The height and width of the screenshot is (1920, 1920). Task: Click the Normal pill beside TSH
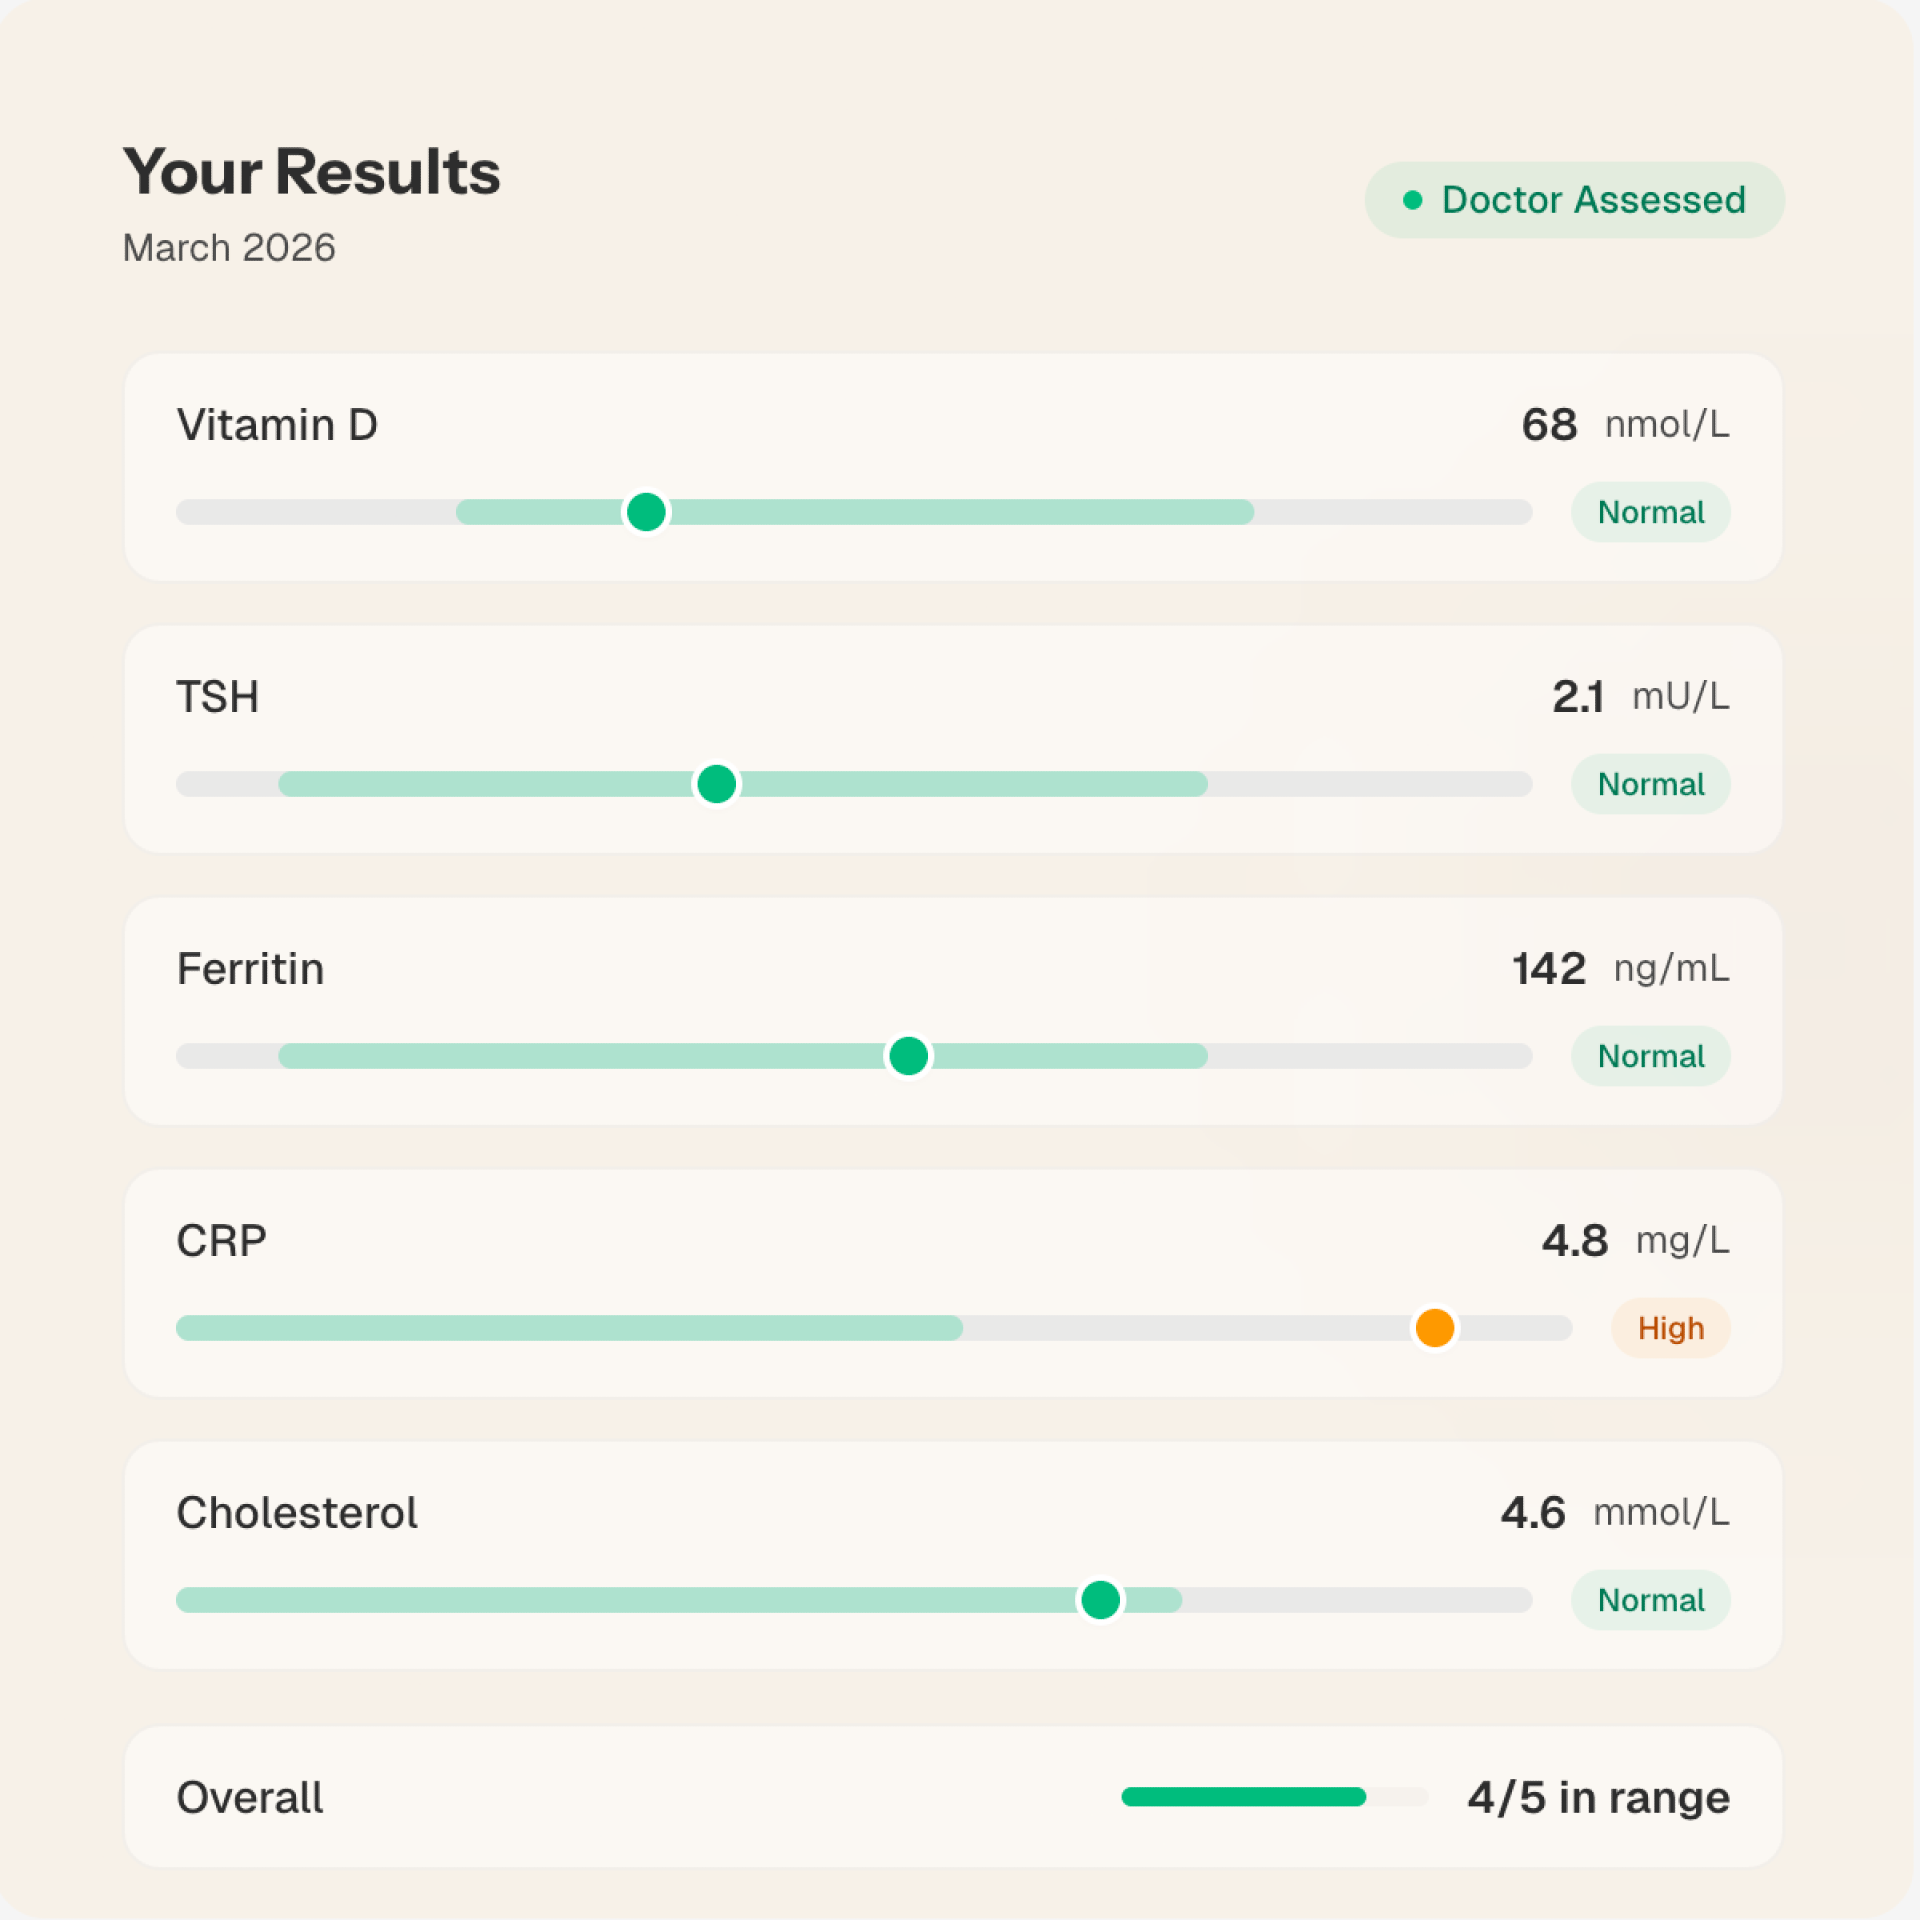point(1650,784)
